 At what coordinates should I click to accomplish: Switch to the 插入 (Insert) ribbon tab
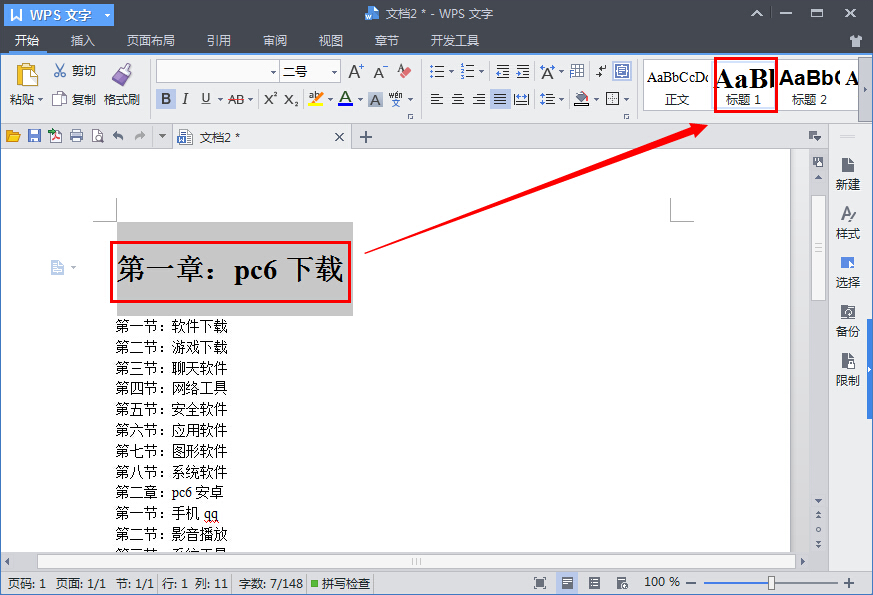coord(83,41)
